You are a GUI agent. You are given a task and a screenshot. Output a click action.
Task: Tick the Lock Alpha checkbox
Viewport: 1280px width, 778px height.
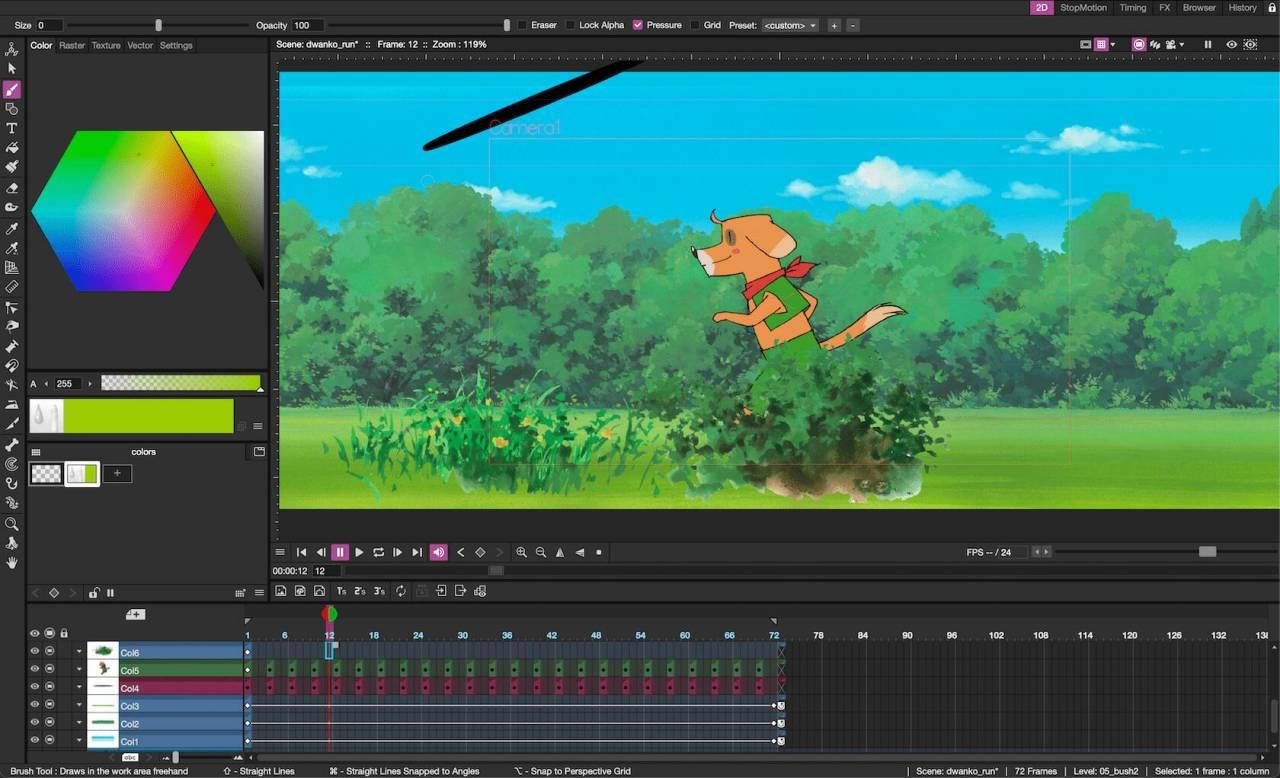click(571, 25)
